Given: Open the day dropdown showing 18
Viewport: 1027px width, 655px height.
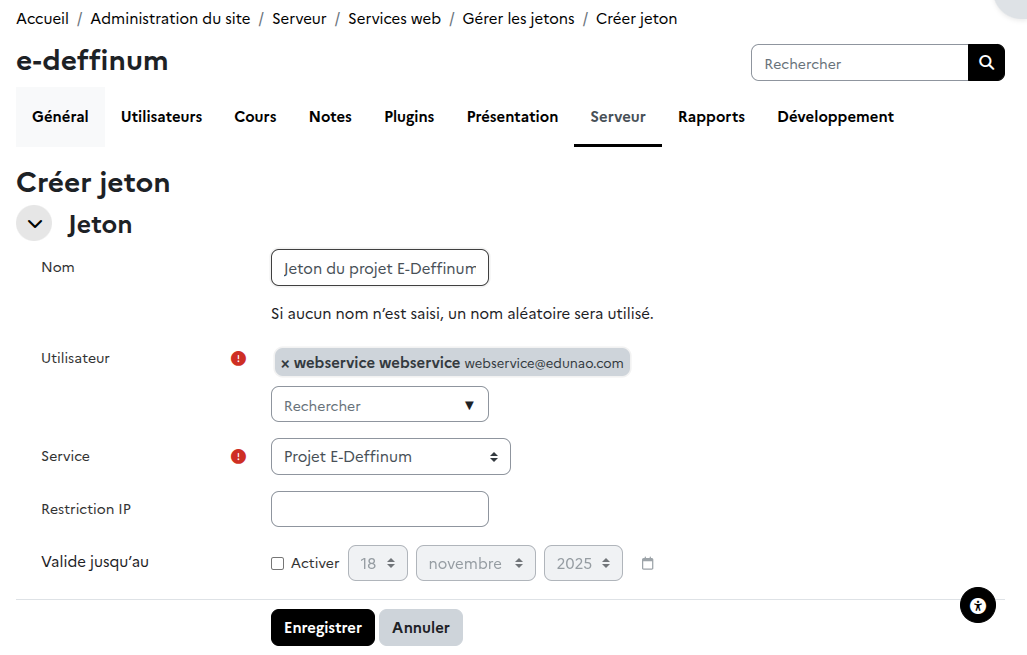Looking at the screenshot, I should [378, 563].
